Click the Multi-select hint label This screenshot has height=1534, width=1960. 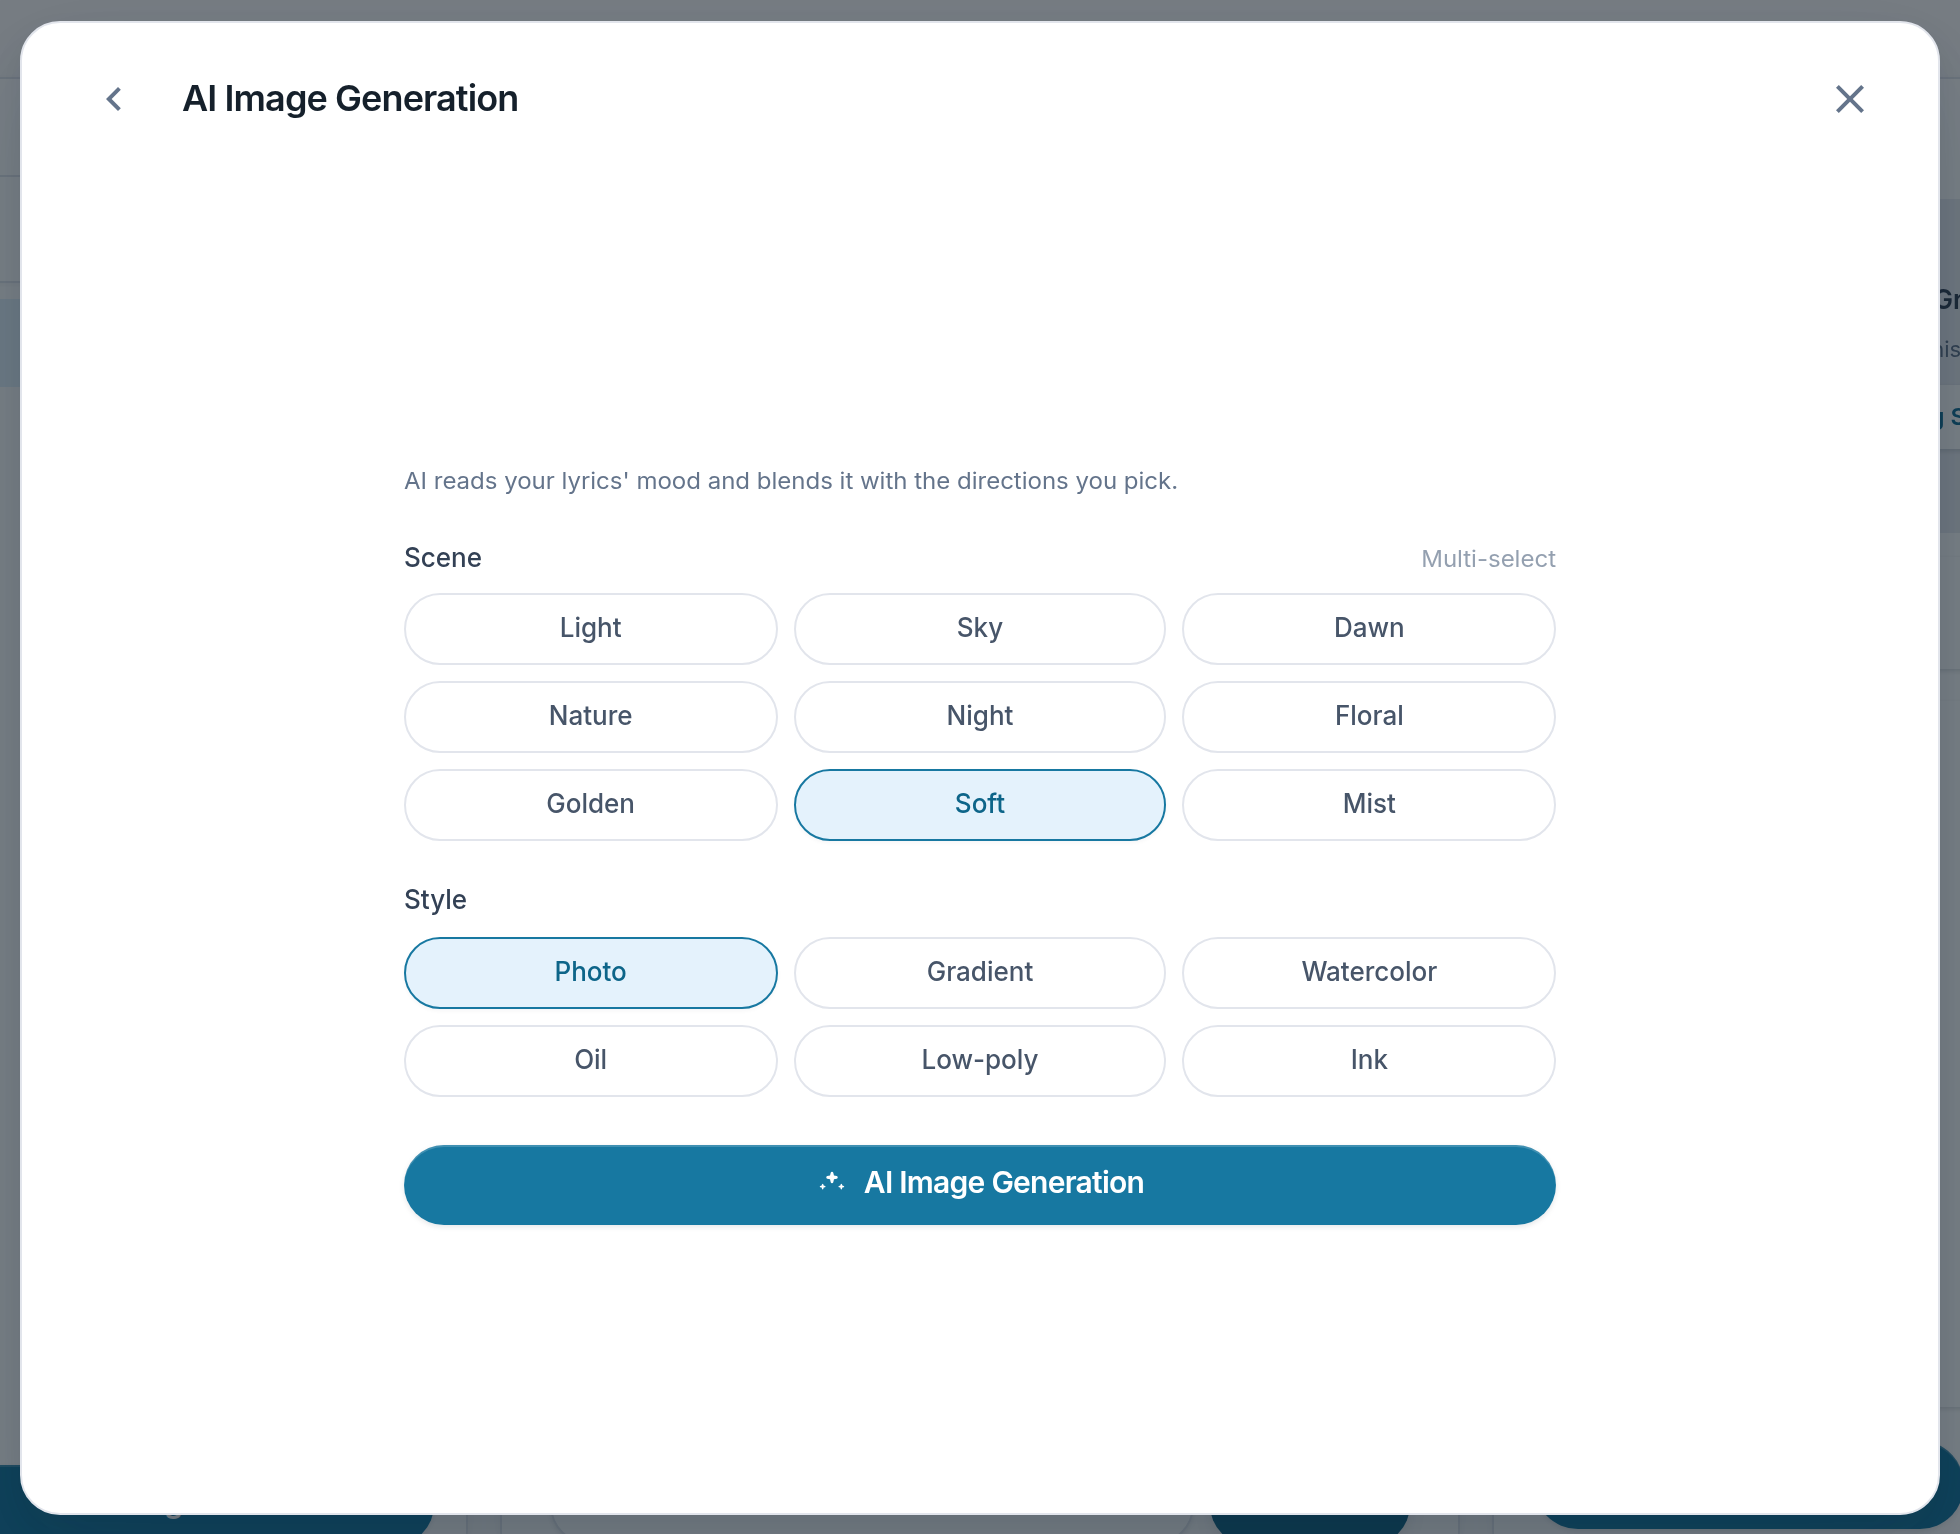(x=1488, y=559)
